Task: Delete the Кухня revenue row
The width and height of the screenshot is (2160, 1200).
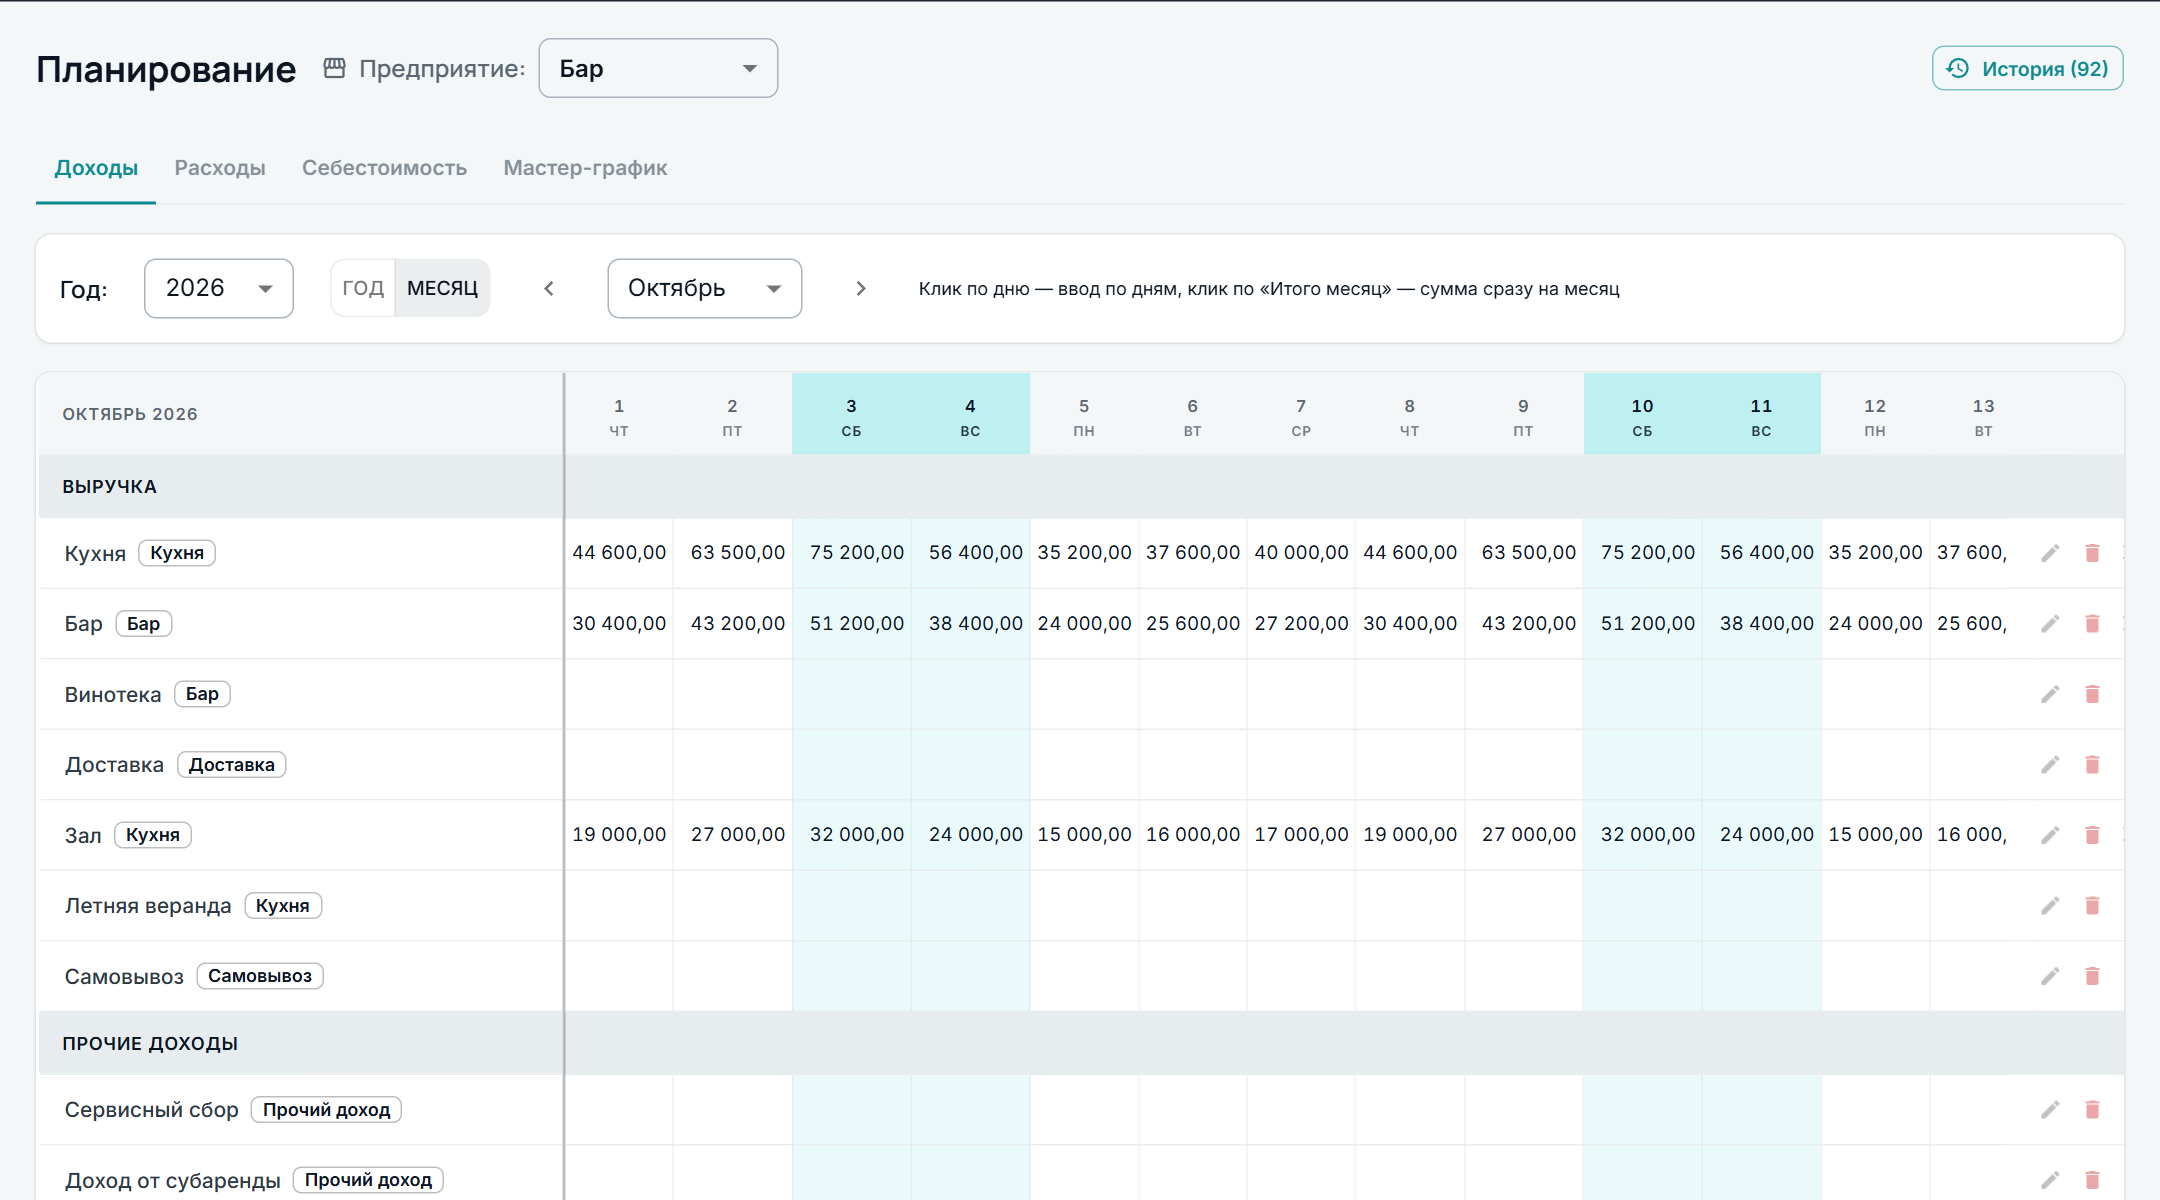Action: tap(2092, 553)
